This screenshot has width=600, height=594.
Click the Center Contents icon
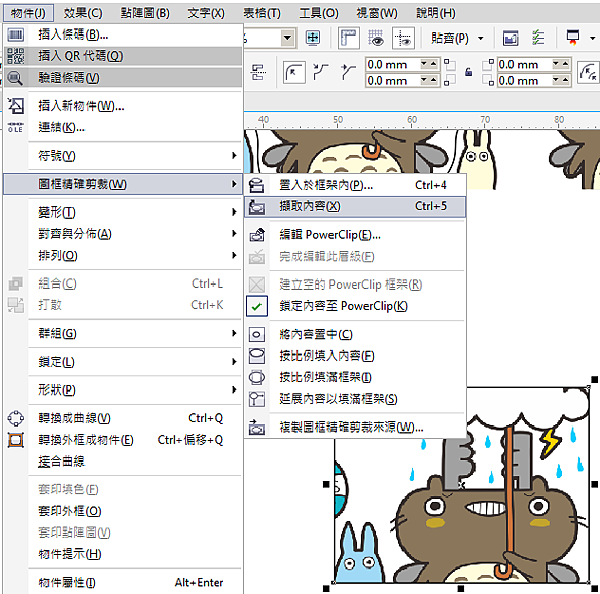257,334
